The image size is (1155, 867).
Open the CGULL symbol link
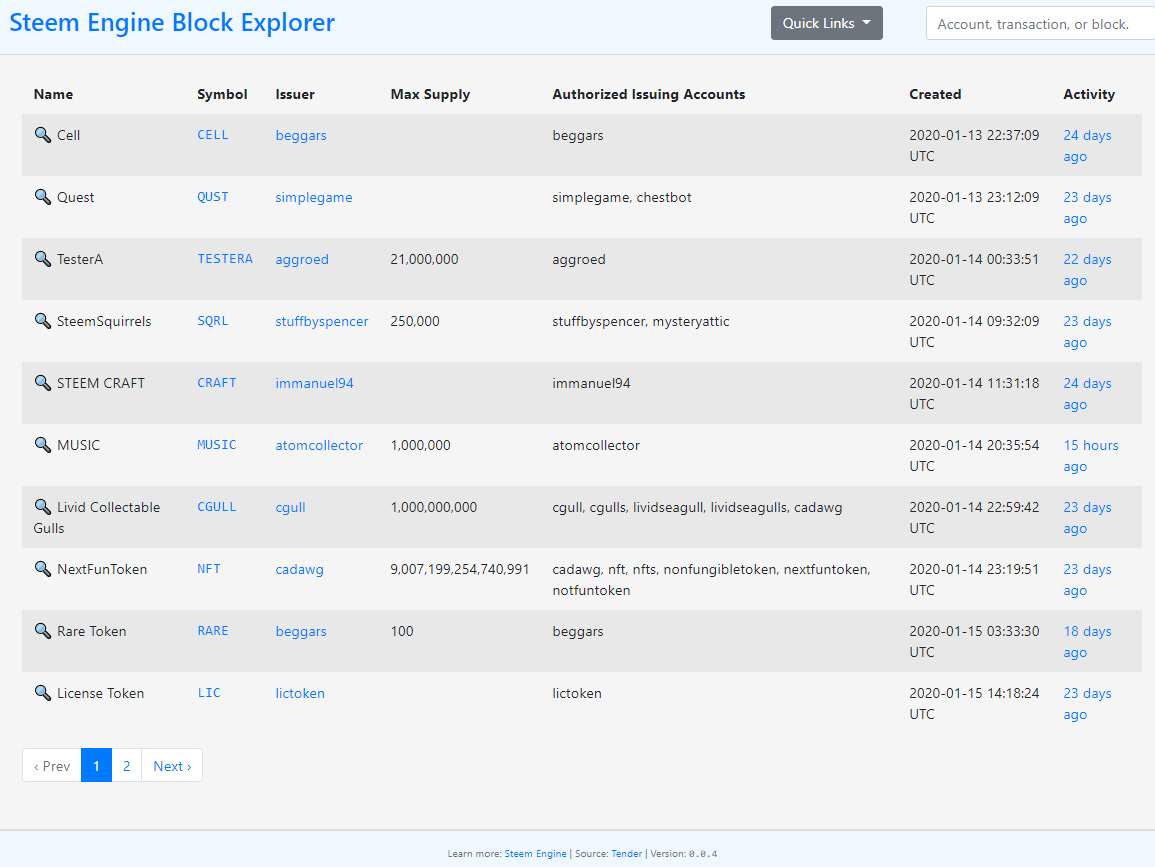click(217, 506)
